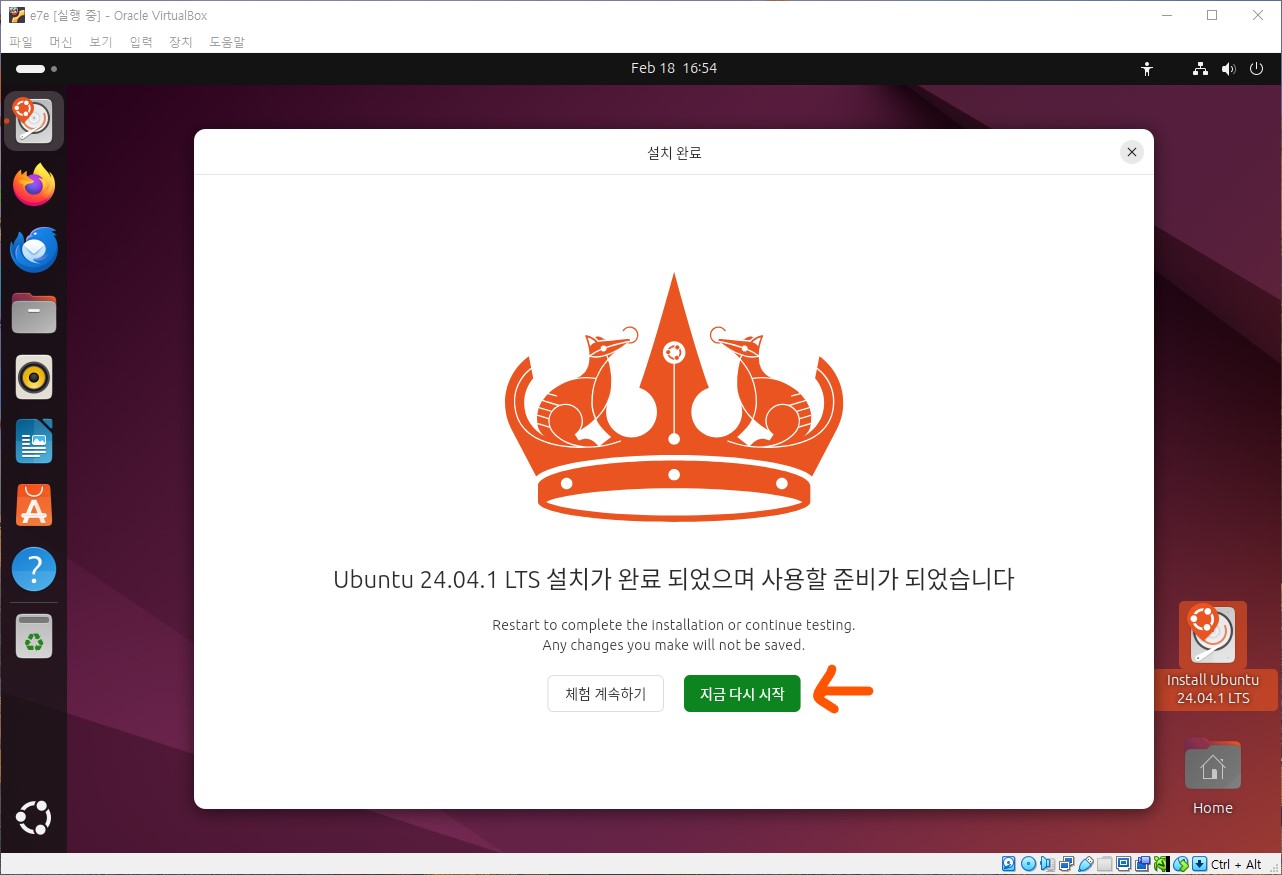
Task: Open the Home folder desktop icon
Action: 1212,777
